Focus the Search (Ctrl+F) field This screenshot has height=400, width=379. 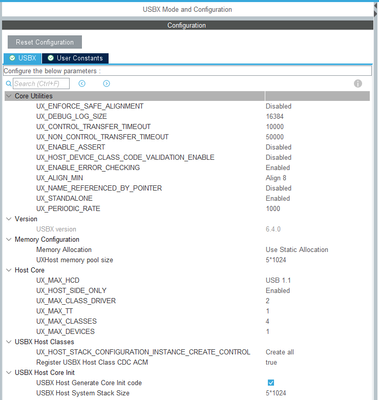pyautogui.click(x=41, y=83)
